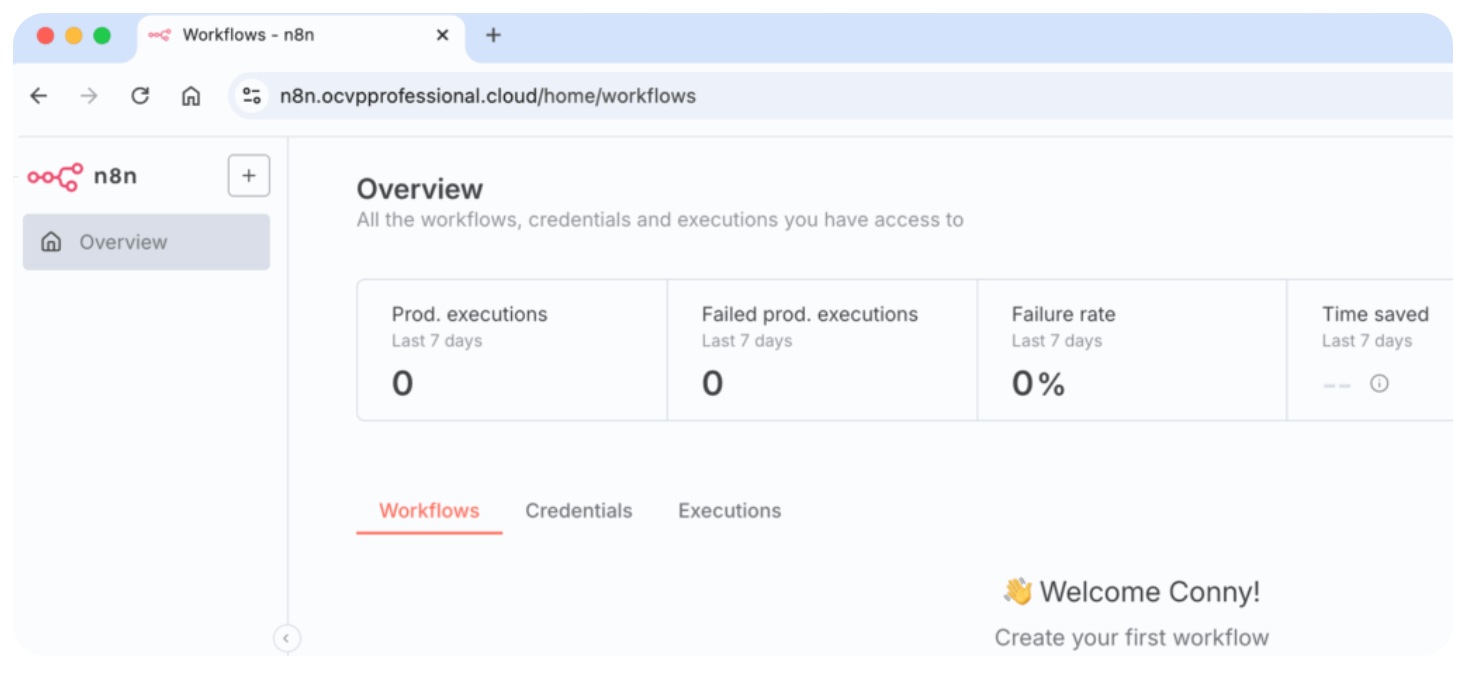Close the Workflows - n8n browser tab
1458x680 pixels.
(x=443, y=35)
